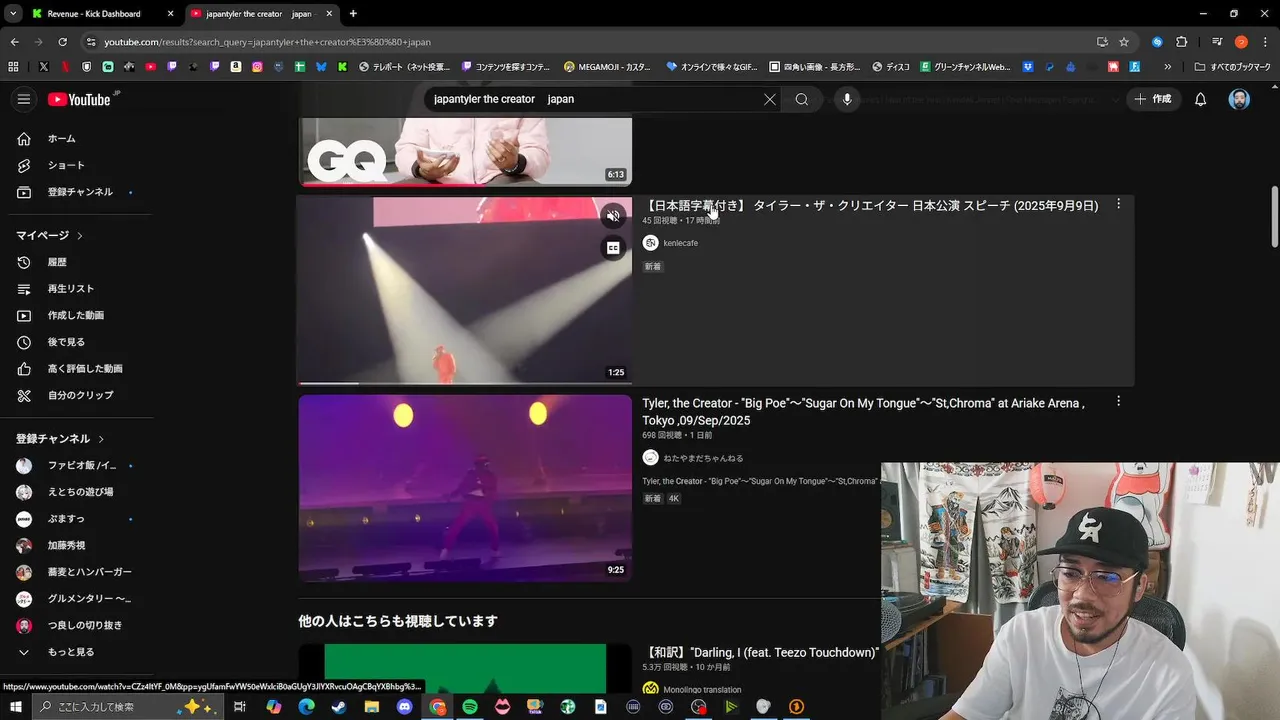
Task: Toggle captions CC on the speech video thumbnail
Action: coord(613,248)
